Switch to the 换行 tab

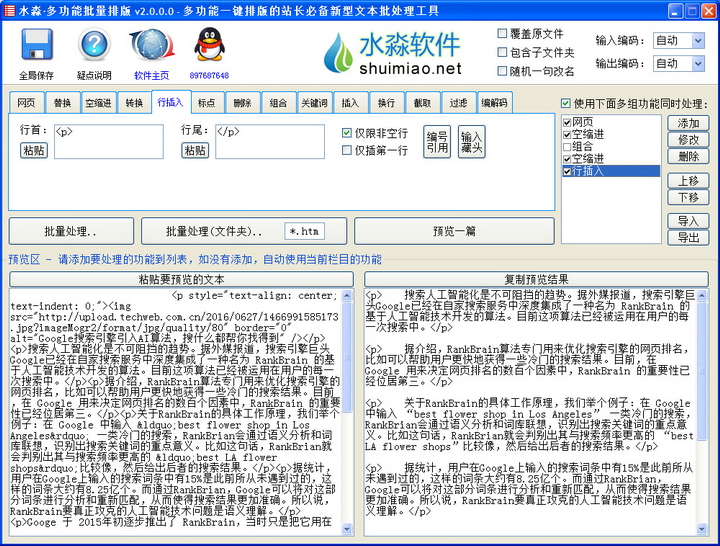point(386,102)
